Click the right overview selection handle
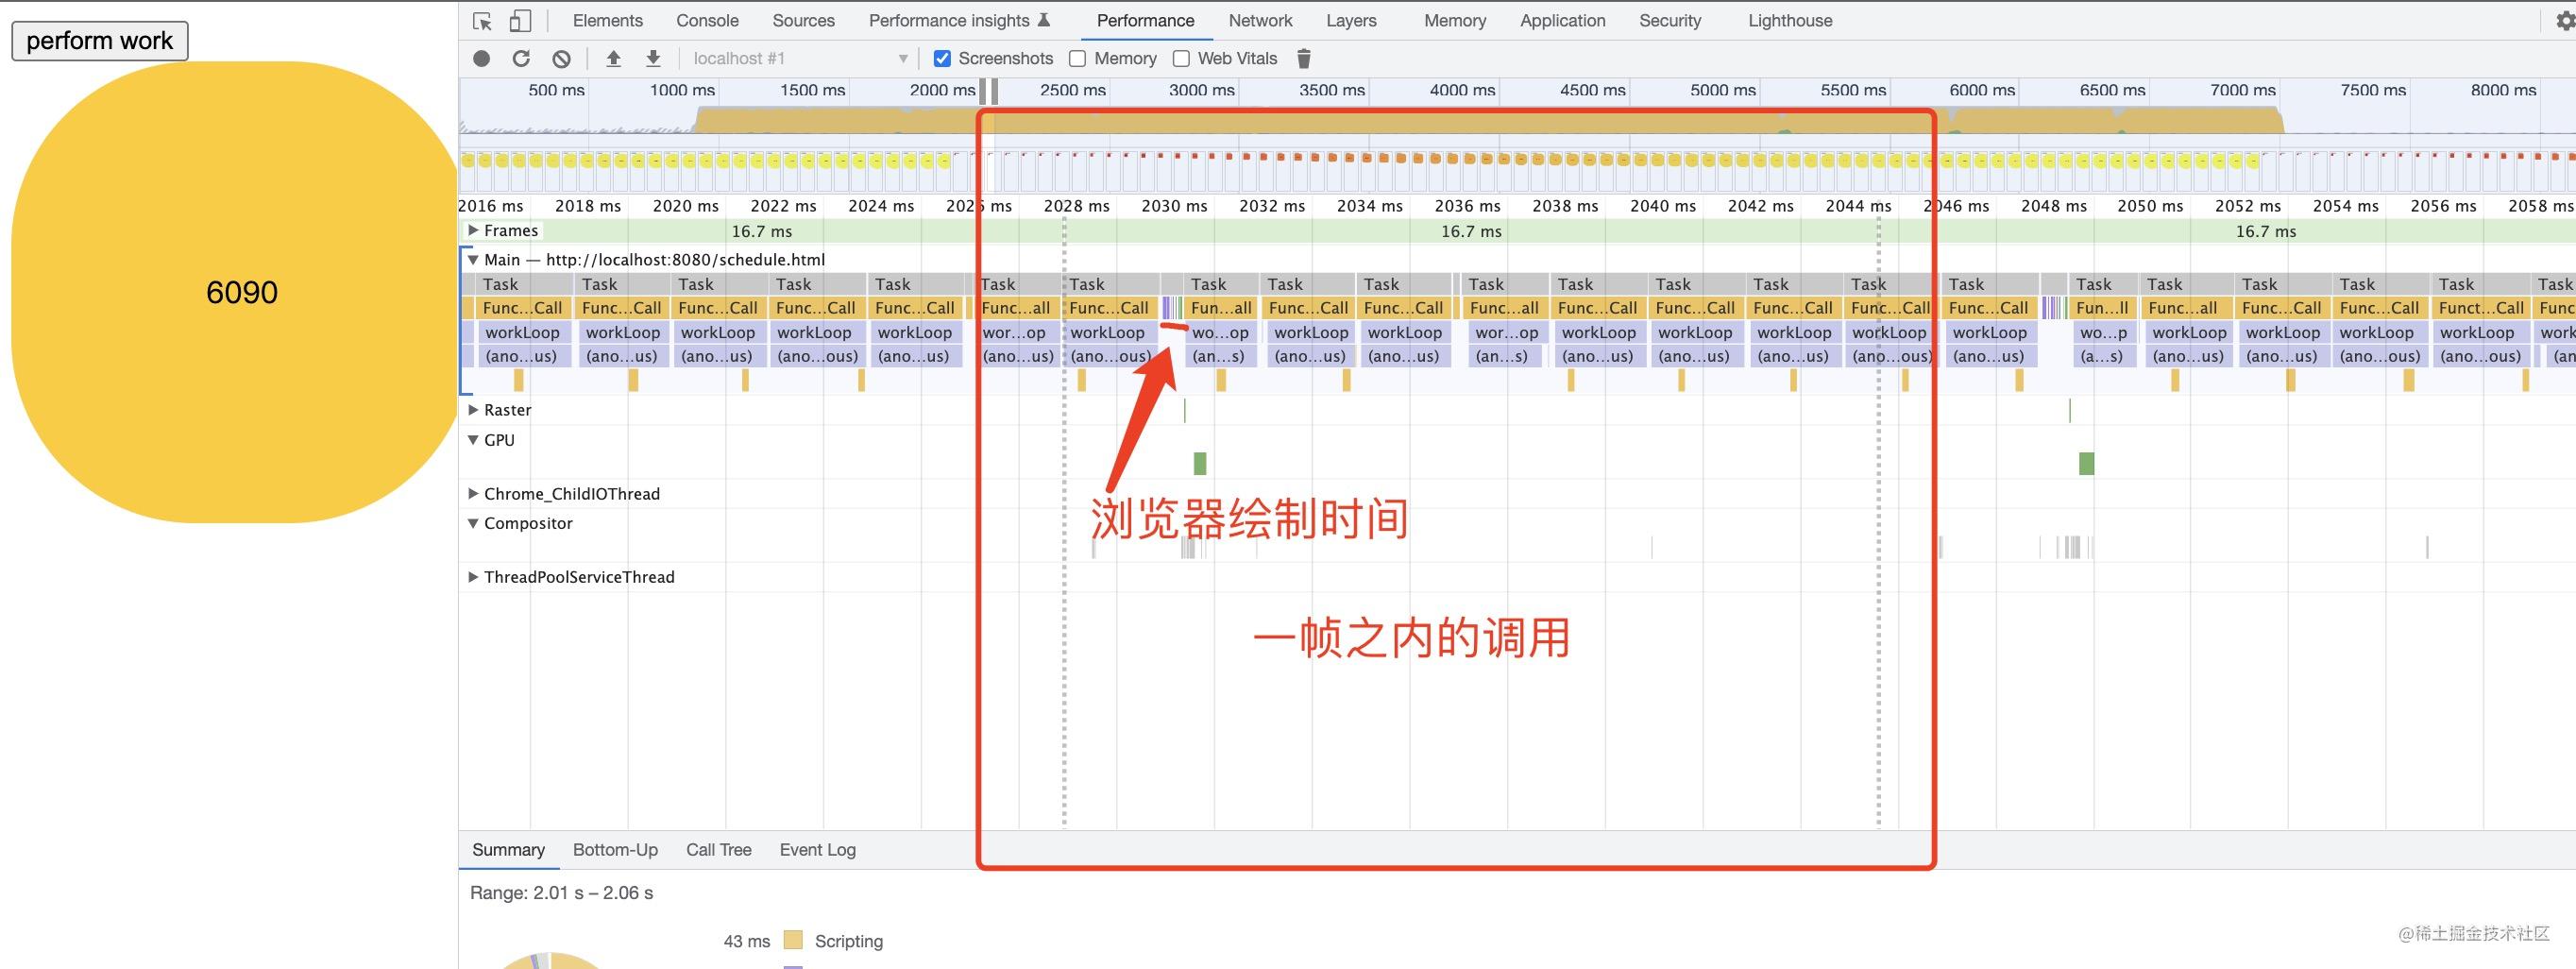Screen dimensions: 2576x969 point(994,91)
